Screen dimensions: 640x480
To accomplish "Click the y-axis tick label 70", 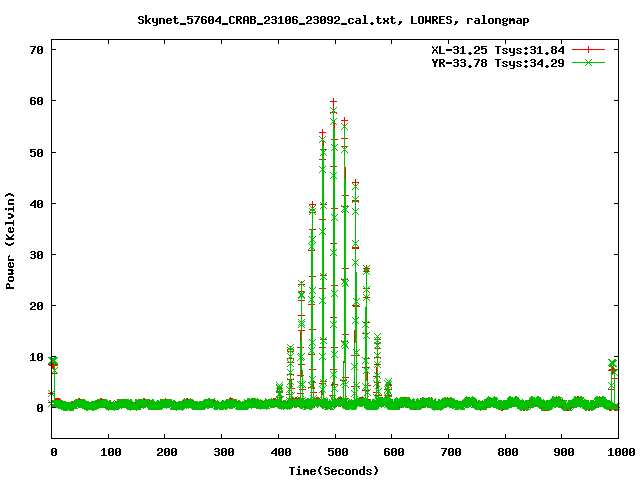I will pos(36,50).
